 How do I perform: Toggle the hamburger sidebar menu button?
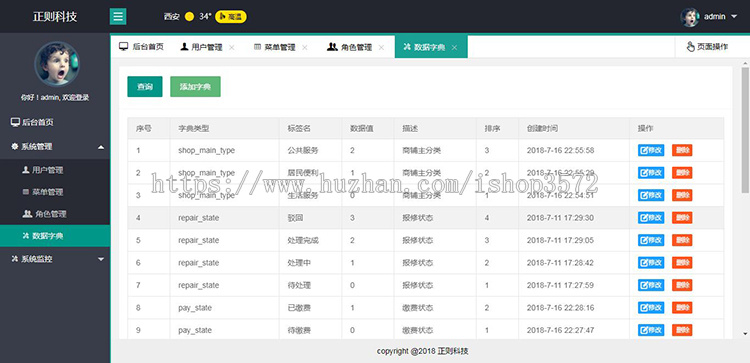tap(118, 17)
